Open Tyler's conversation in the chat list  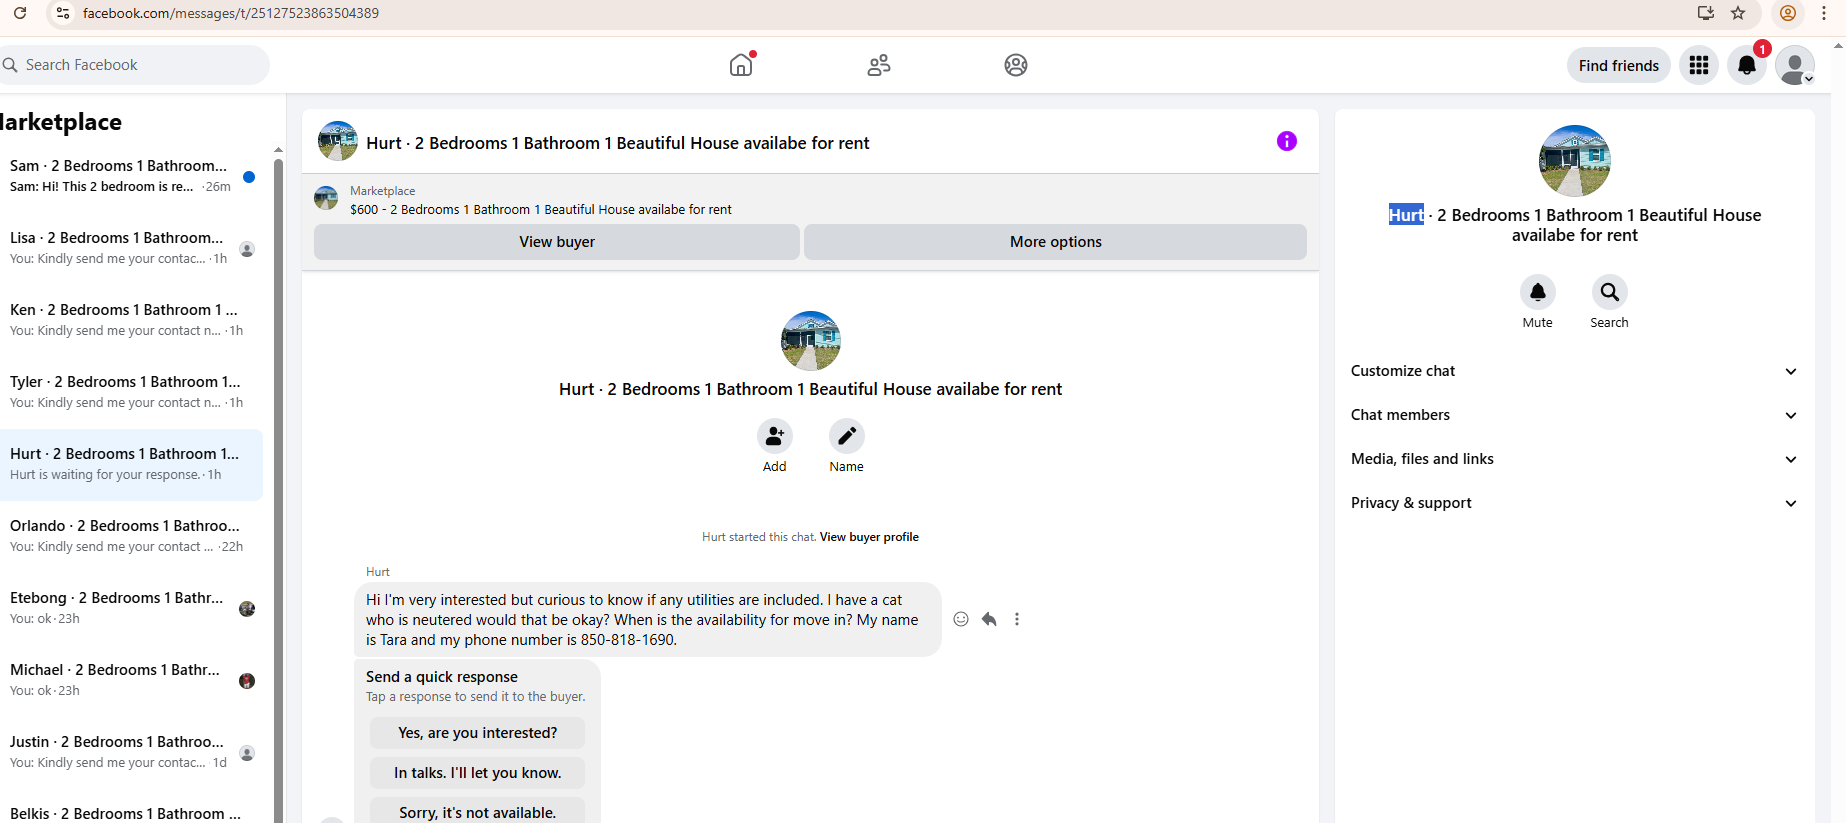pyautogui.click(x=131, y=392)
